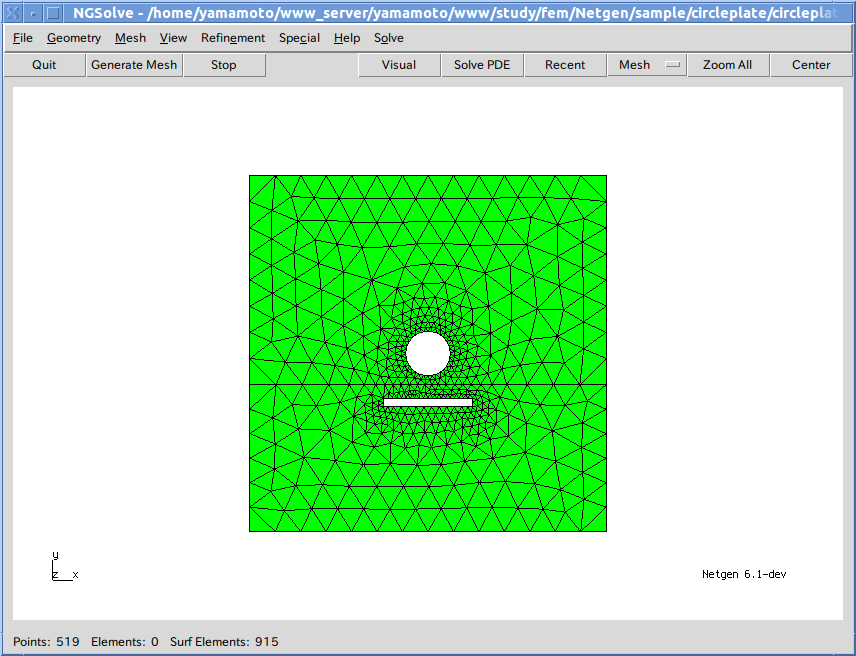Click the window menu X icon in title bar
The height and width of the screenshot is (656, 856).
(11, 13)
